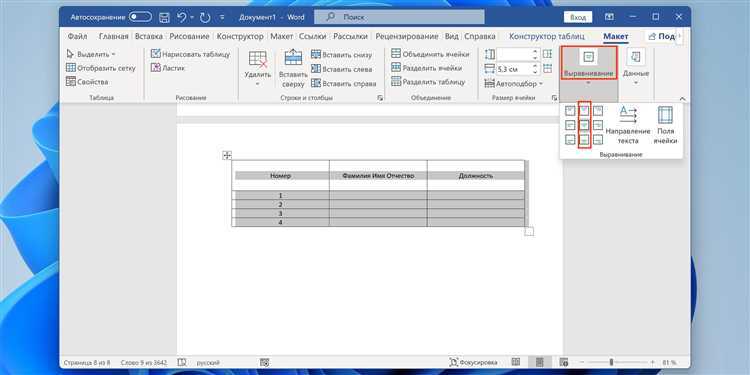Click the Вход sign-in button
Image resolution: width=750 pixels, height=375 pixels.
point(578,17)
